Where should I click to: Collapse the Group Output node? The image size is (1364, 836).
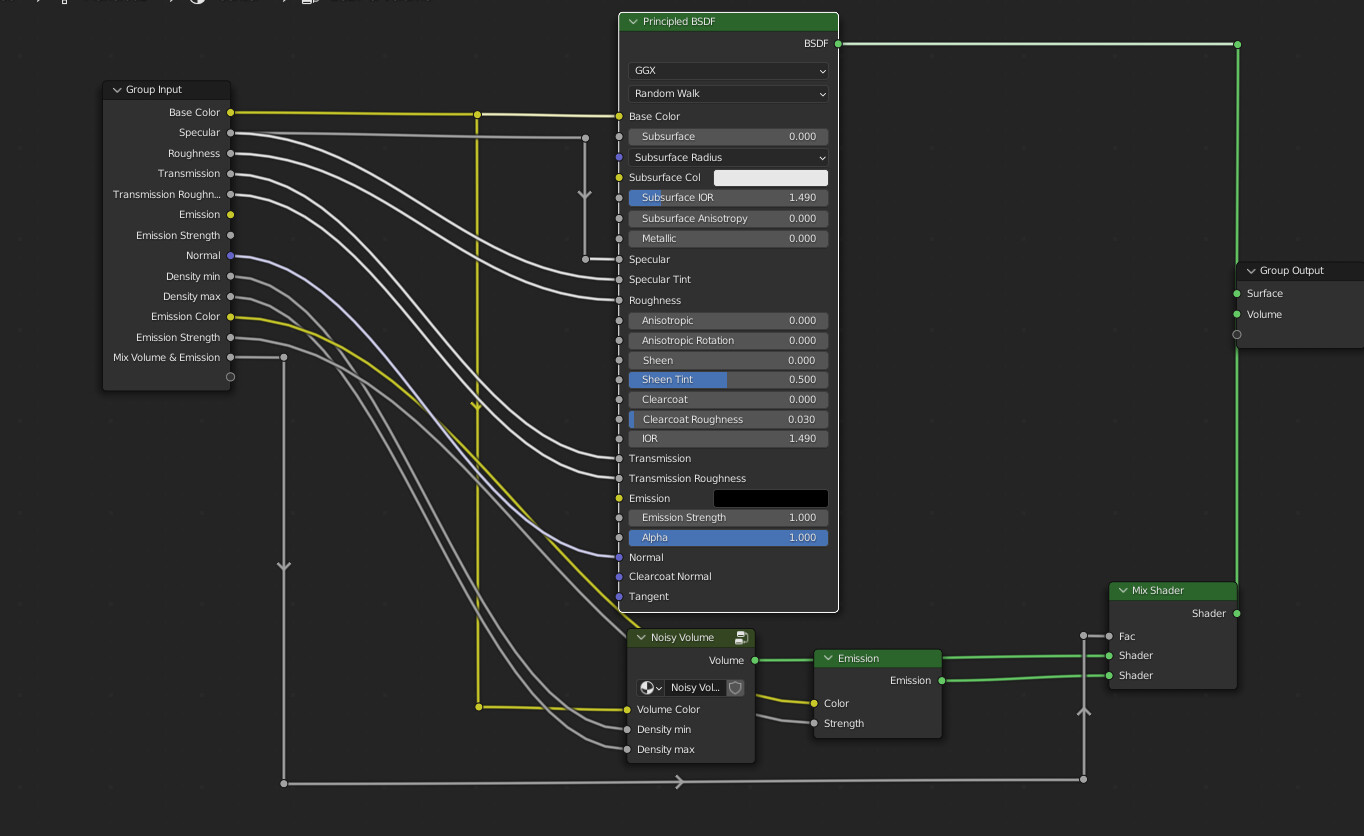(x=1251, y=271)
